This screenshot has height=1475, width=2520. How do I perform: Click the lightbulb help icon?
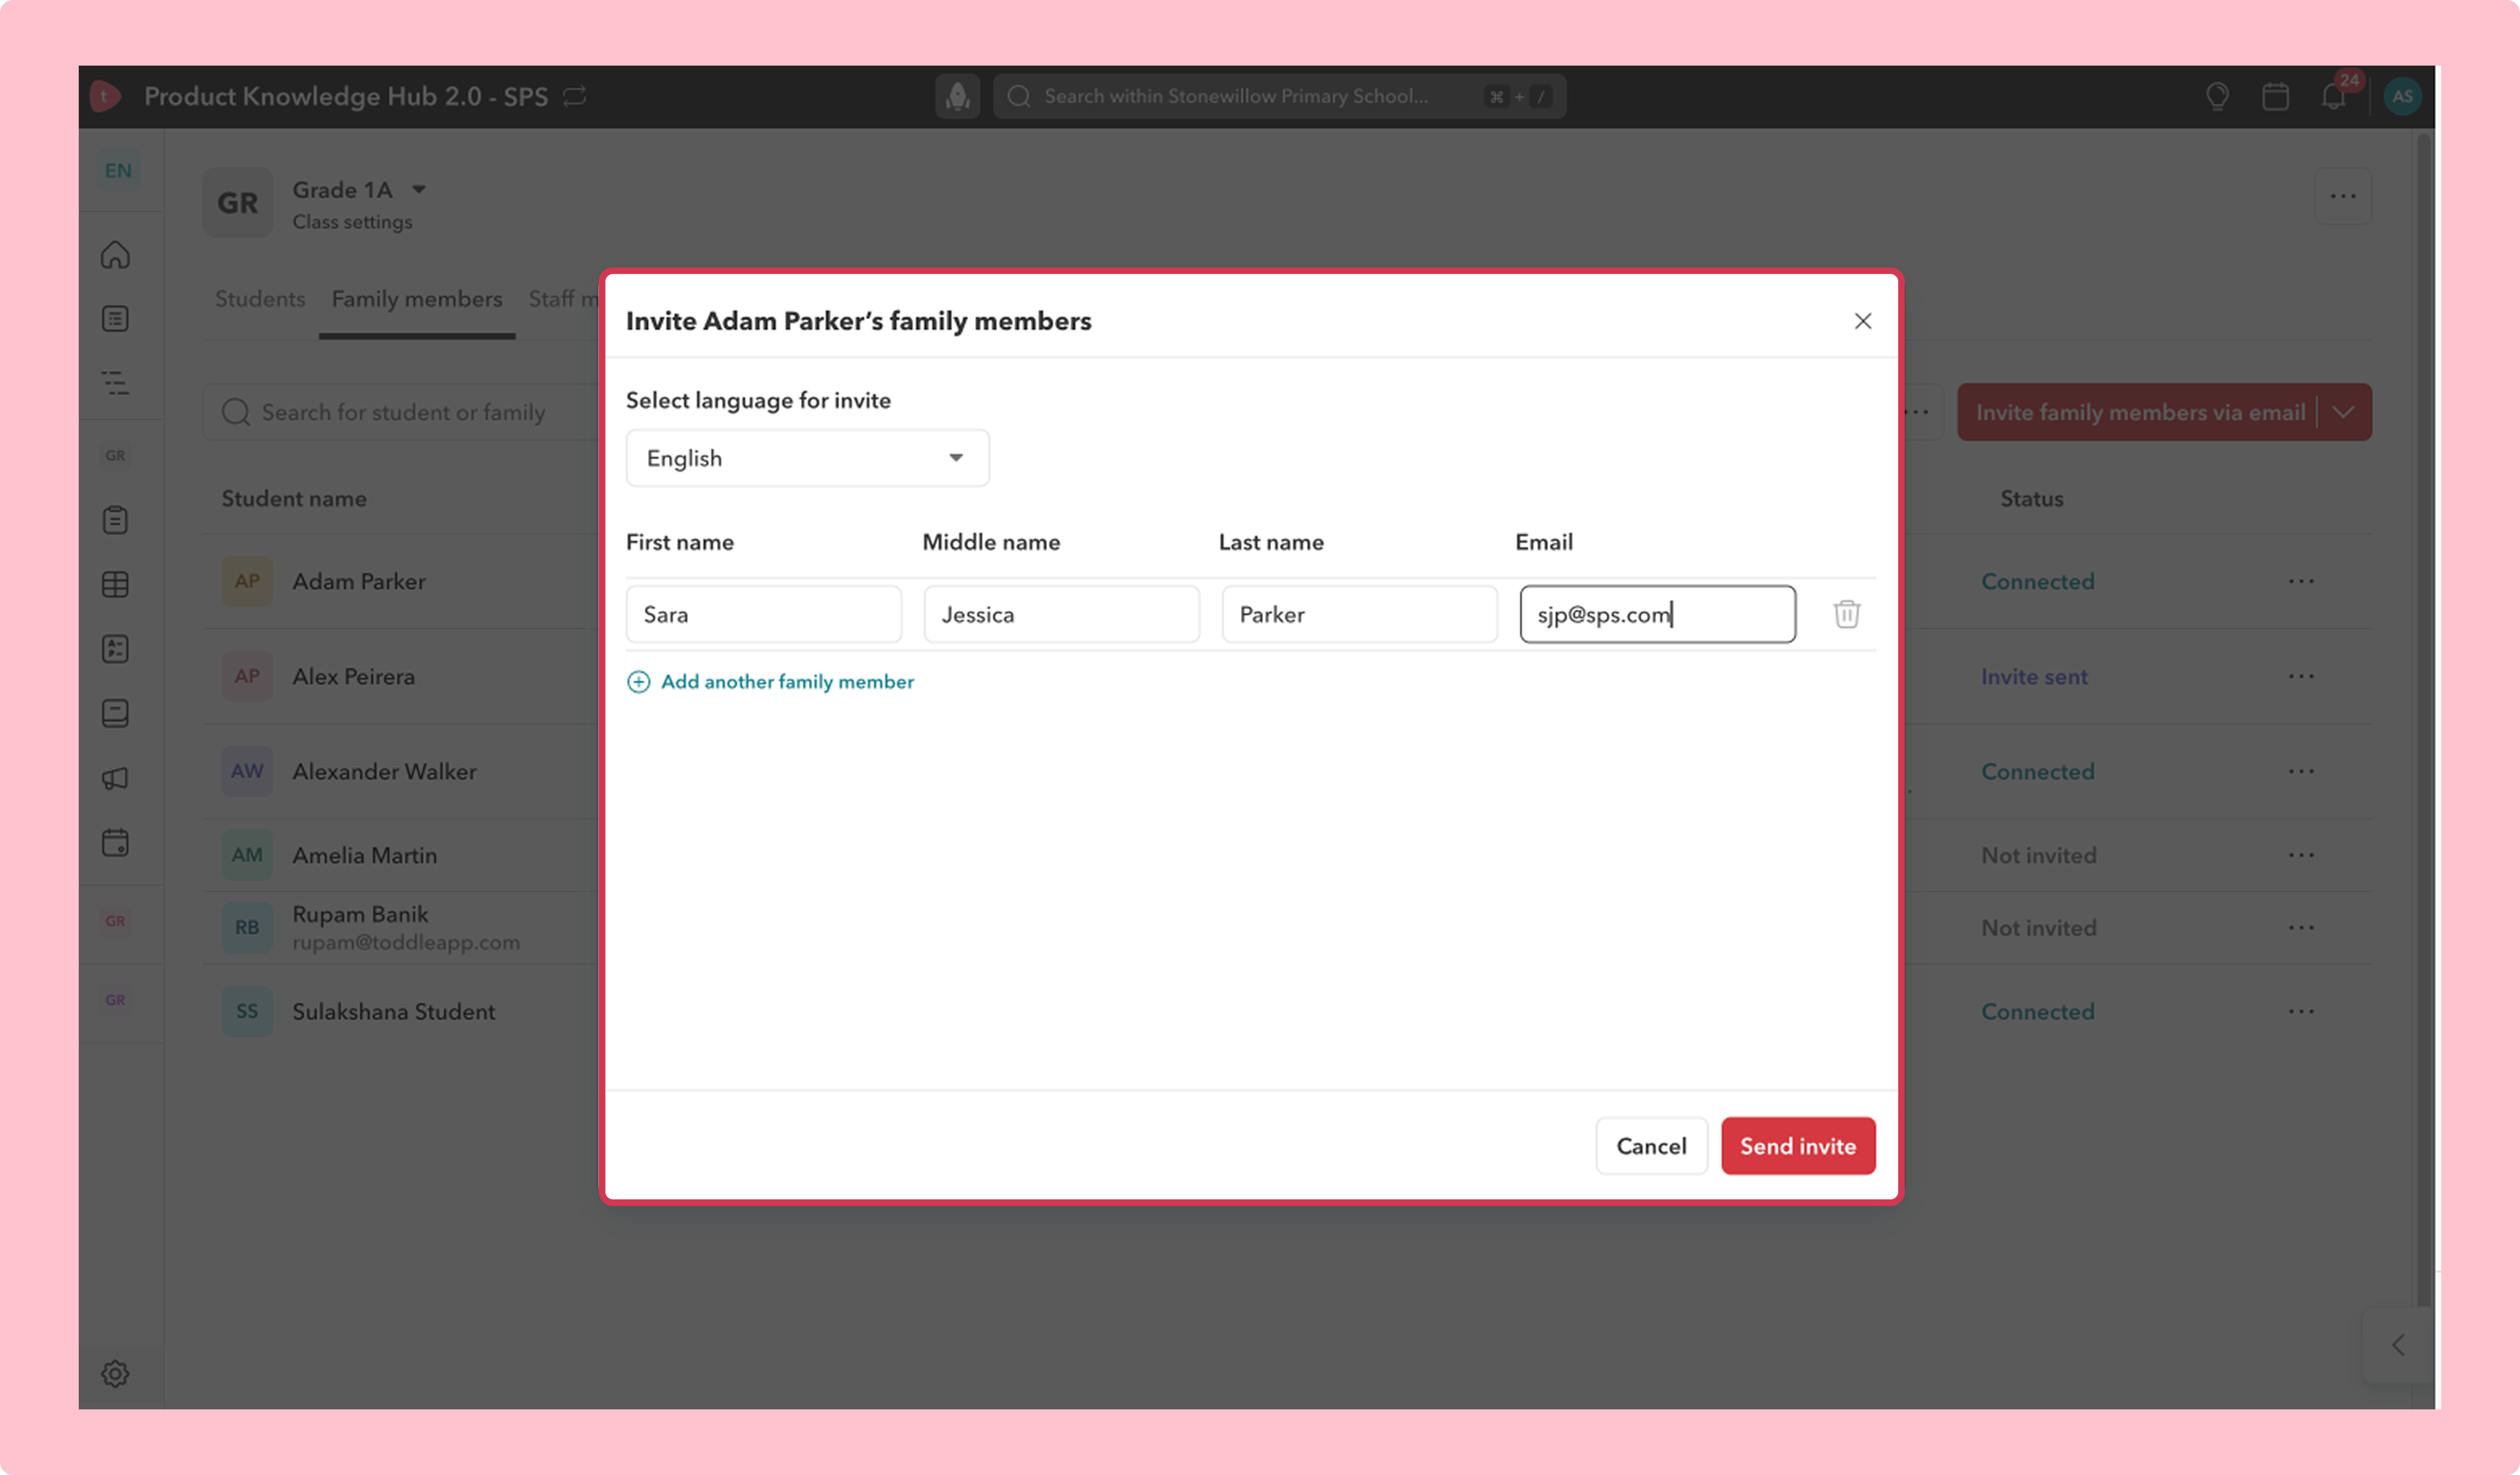click(2217, 96)
